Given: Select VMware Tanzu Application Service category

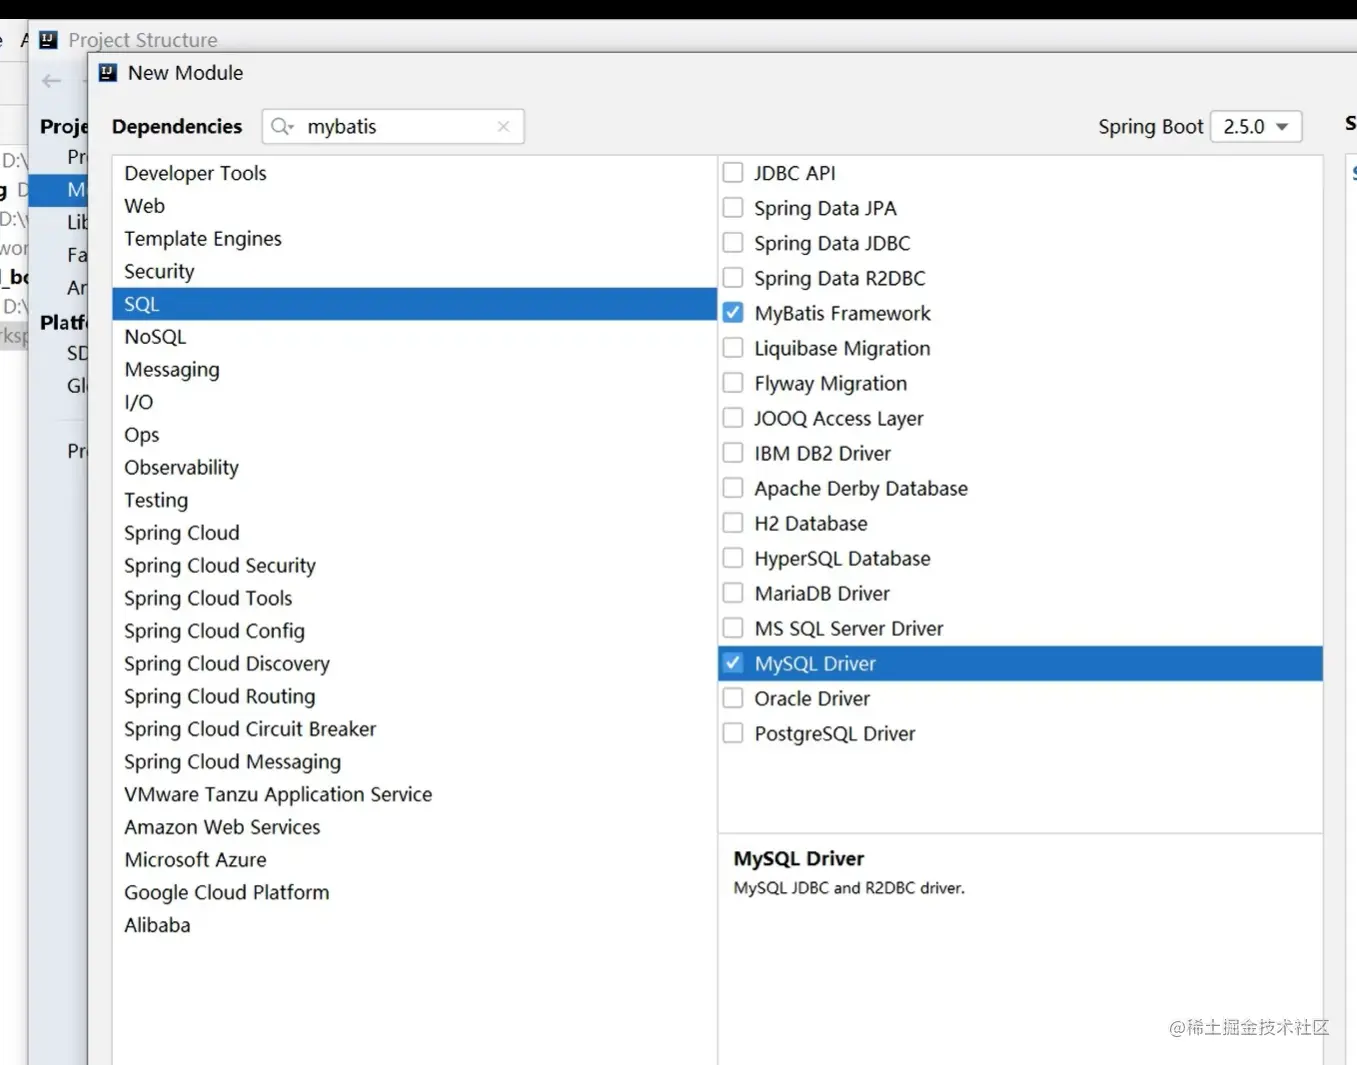Looking at the screenshot, I should 415,794.
